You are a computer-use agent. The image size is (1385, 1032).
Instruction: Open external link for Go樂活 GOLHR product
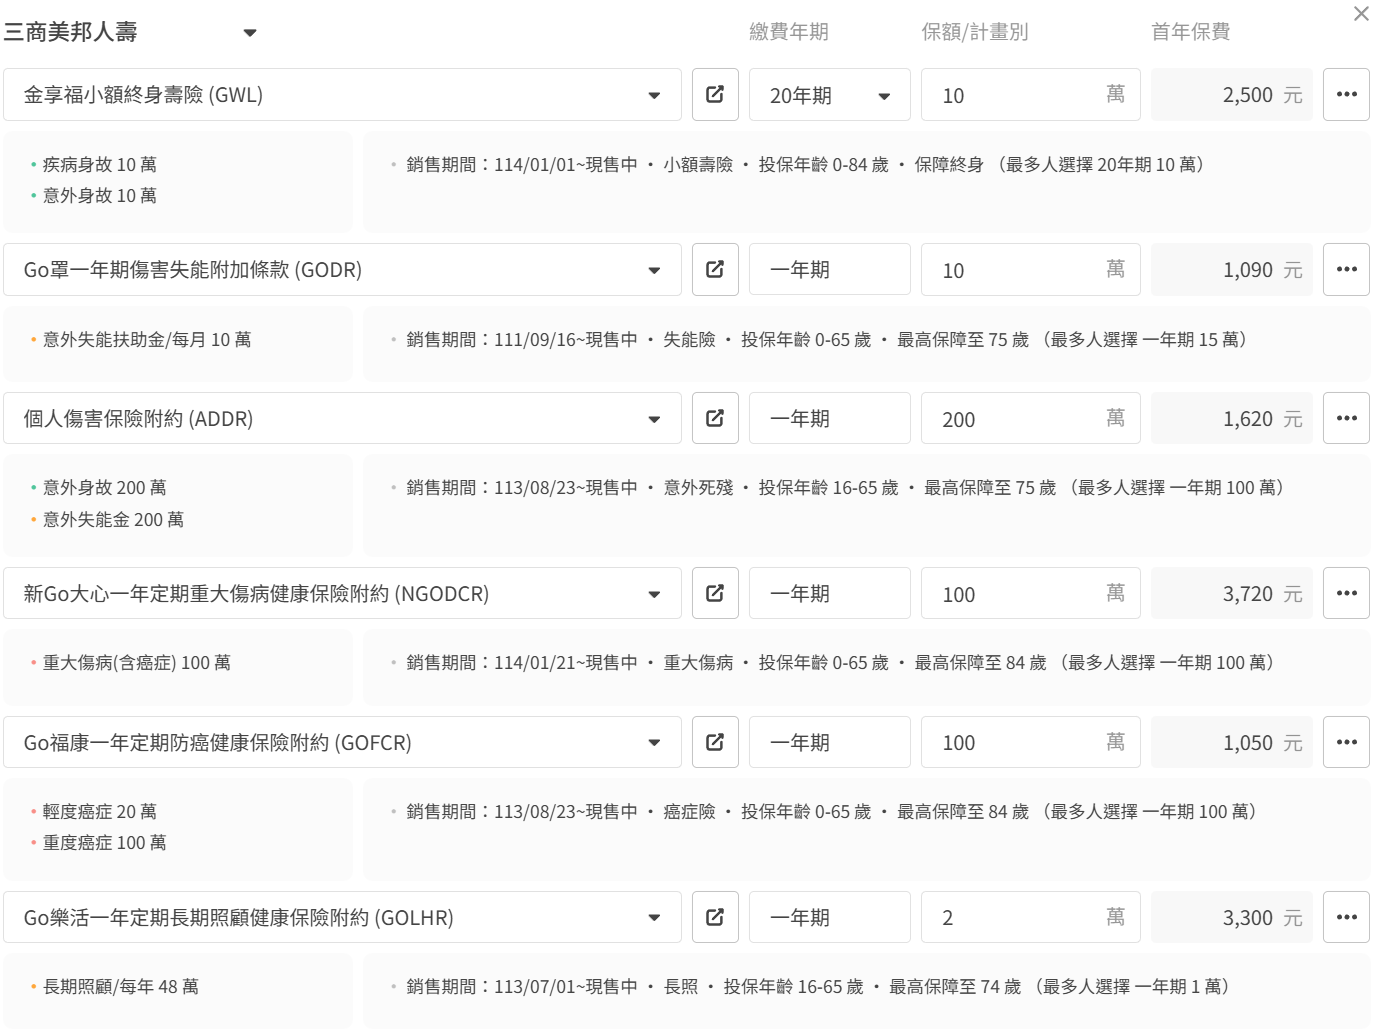click(715, 917)
